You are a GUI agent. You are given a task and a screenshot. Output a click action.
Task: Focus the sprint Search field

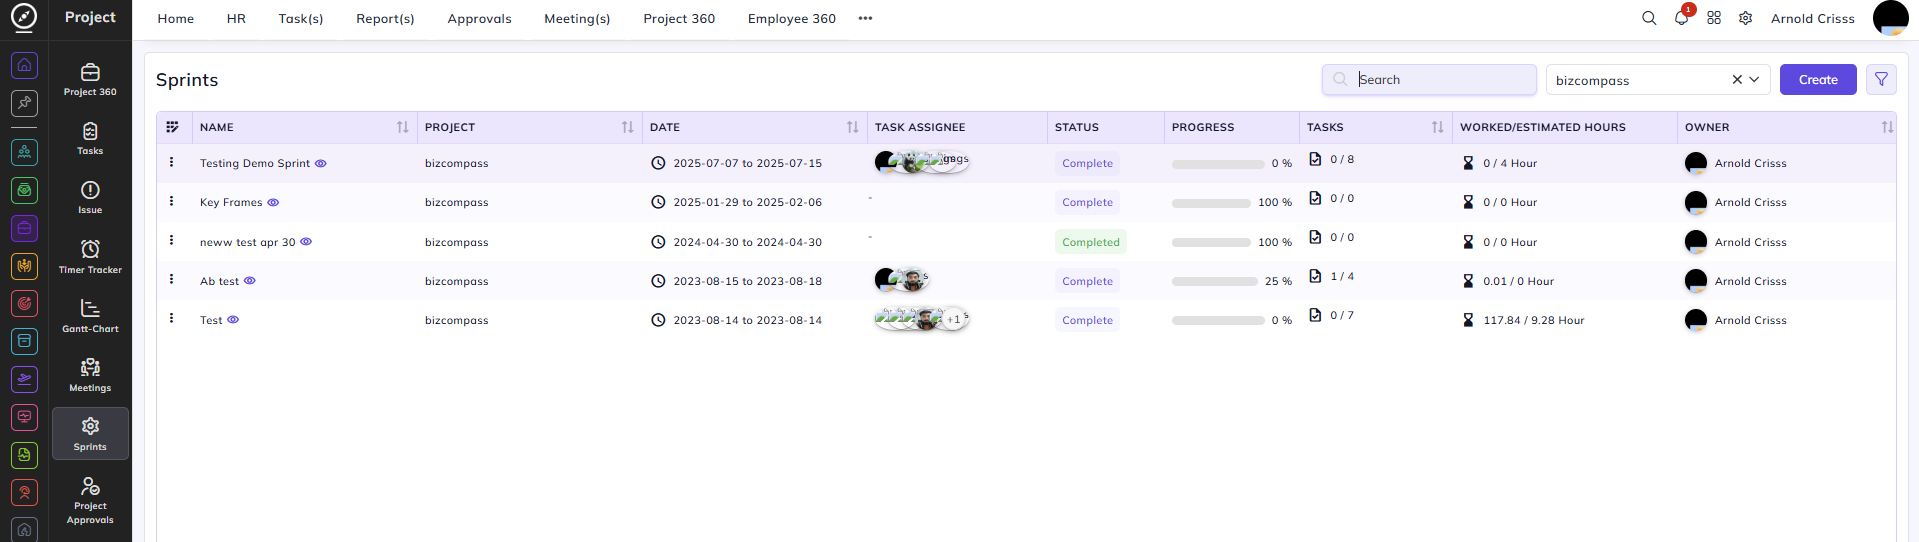1429,79
